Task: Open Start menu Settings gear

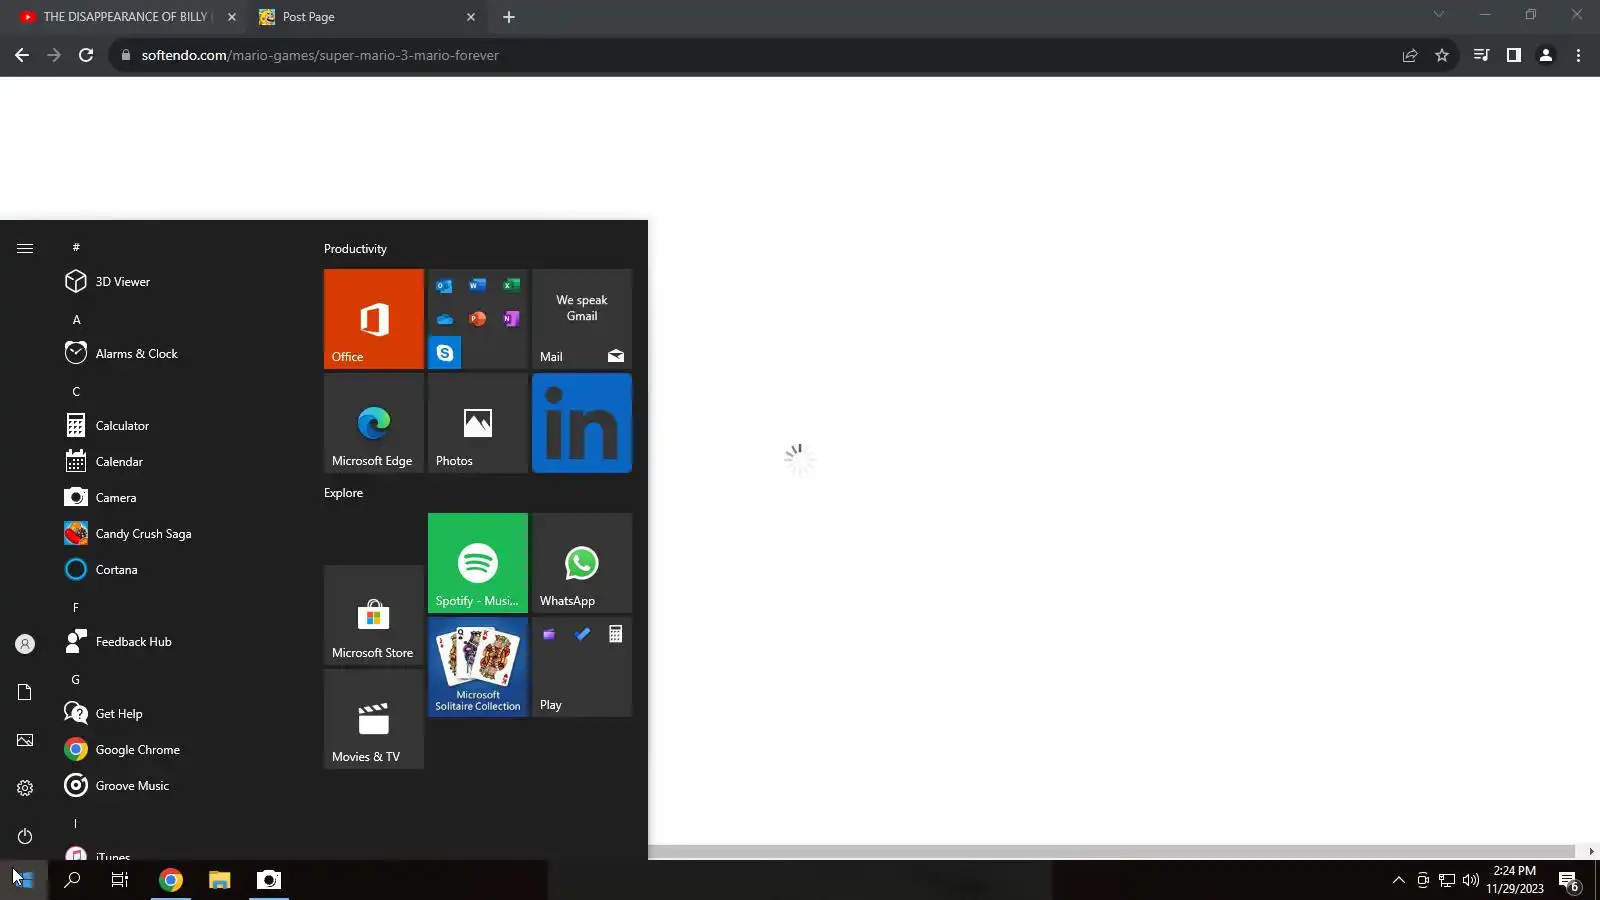Action: coord(25,788)
